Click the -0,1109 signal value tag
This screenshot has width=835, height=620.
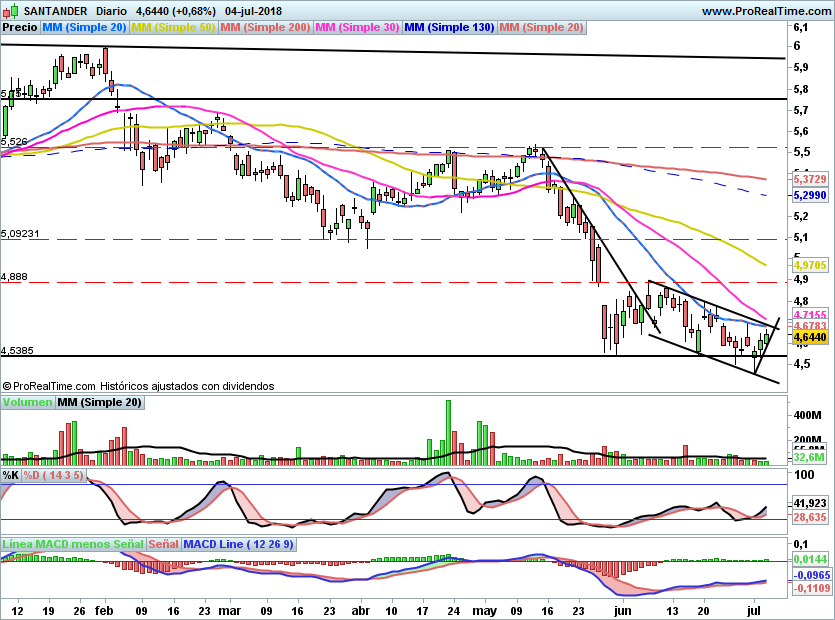pyautogui.click(x=812, y=588)
